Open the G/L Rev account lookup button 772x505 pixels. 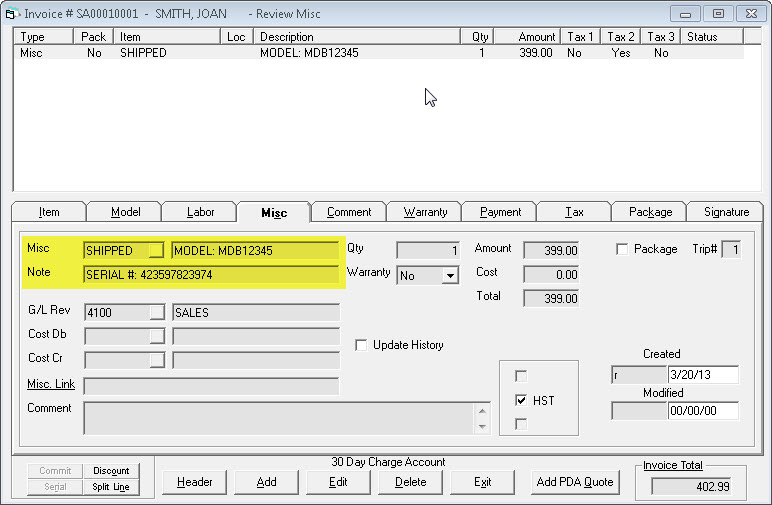[x=156, y=313]
